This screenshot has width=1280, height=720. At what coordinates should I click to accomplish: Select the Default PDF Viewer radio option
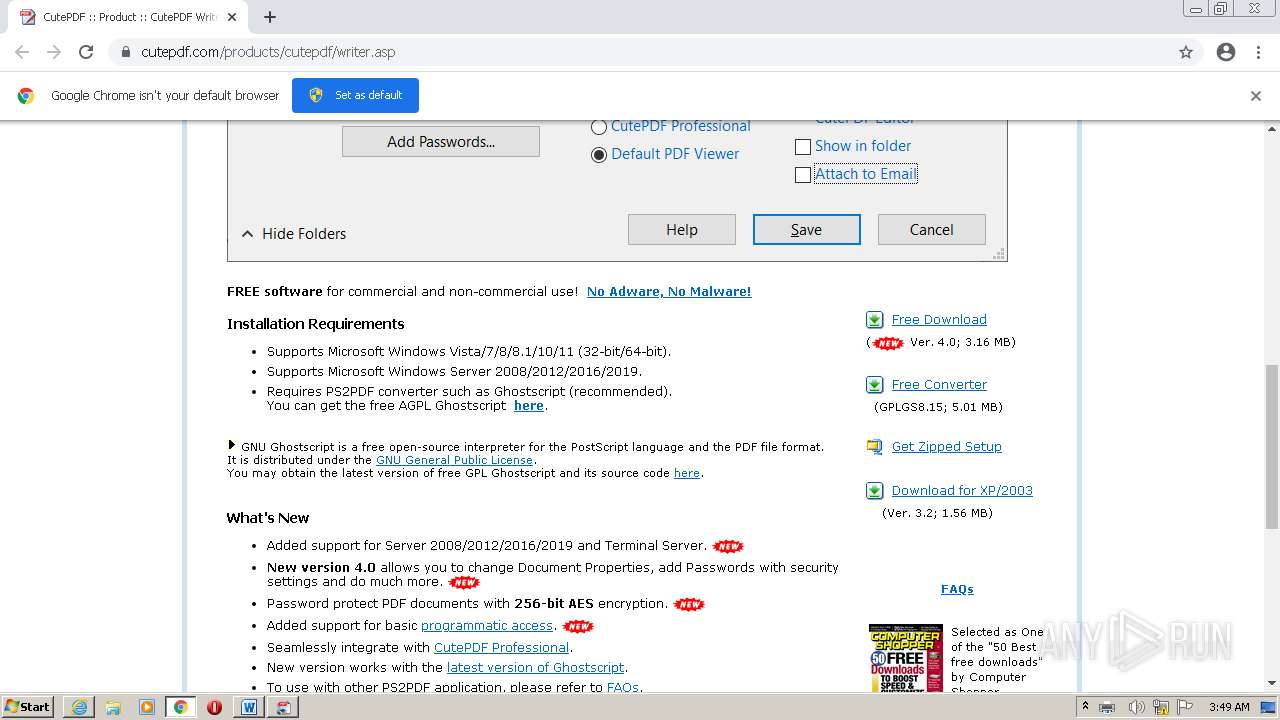599,155
